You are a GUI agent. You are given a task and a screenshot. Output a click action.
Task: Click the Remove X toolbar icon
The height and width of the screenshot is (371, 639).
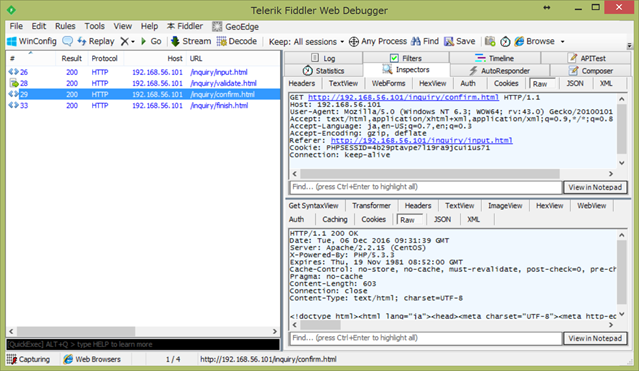point(124,41)
